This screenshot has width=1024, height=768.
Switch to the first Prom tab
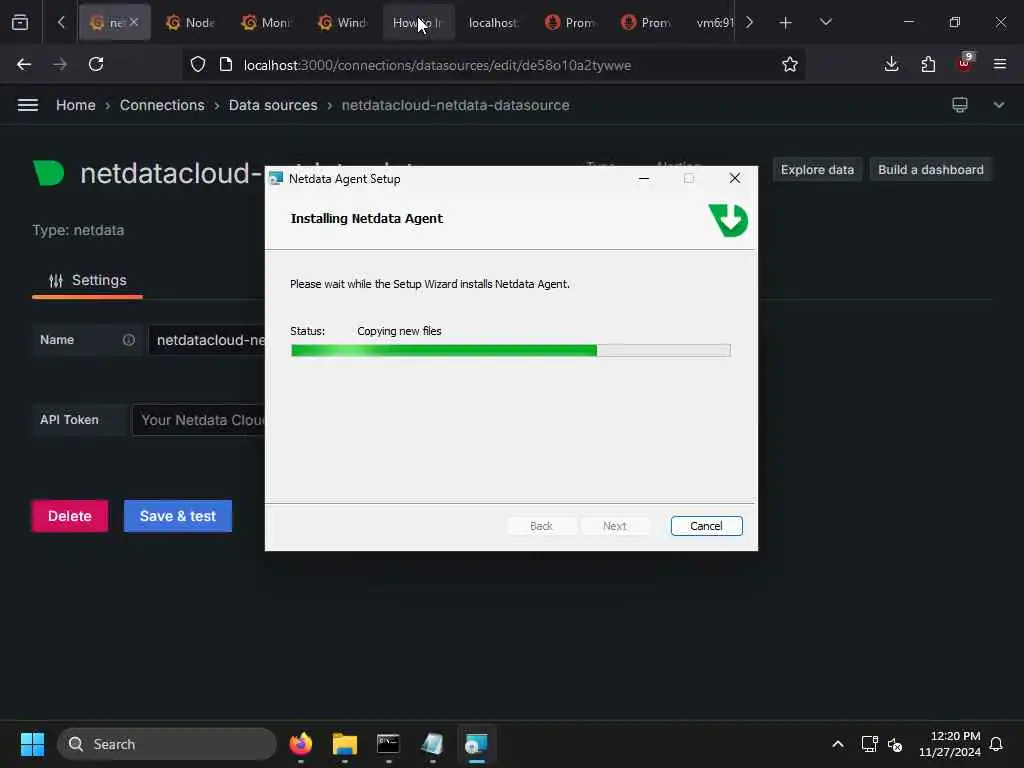[x=570, y=23]
